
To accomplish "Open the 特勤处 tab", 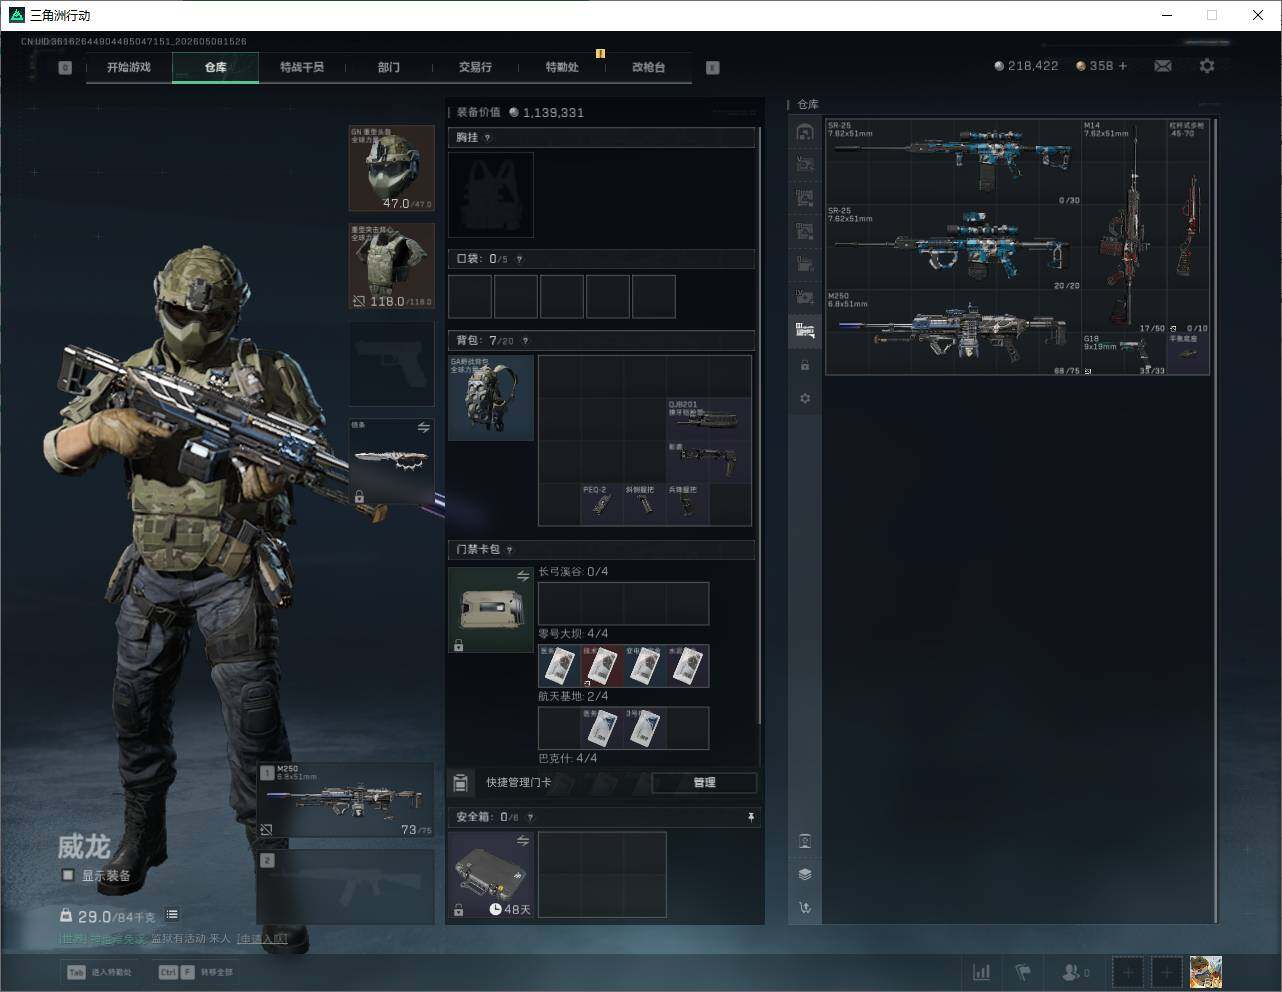I will coord(562,67).
